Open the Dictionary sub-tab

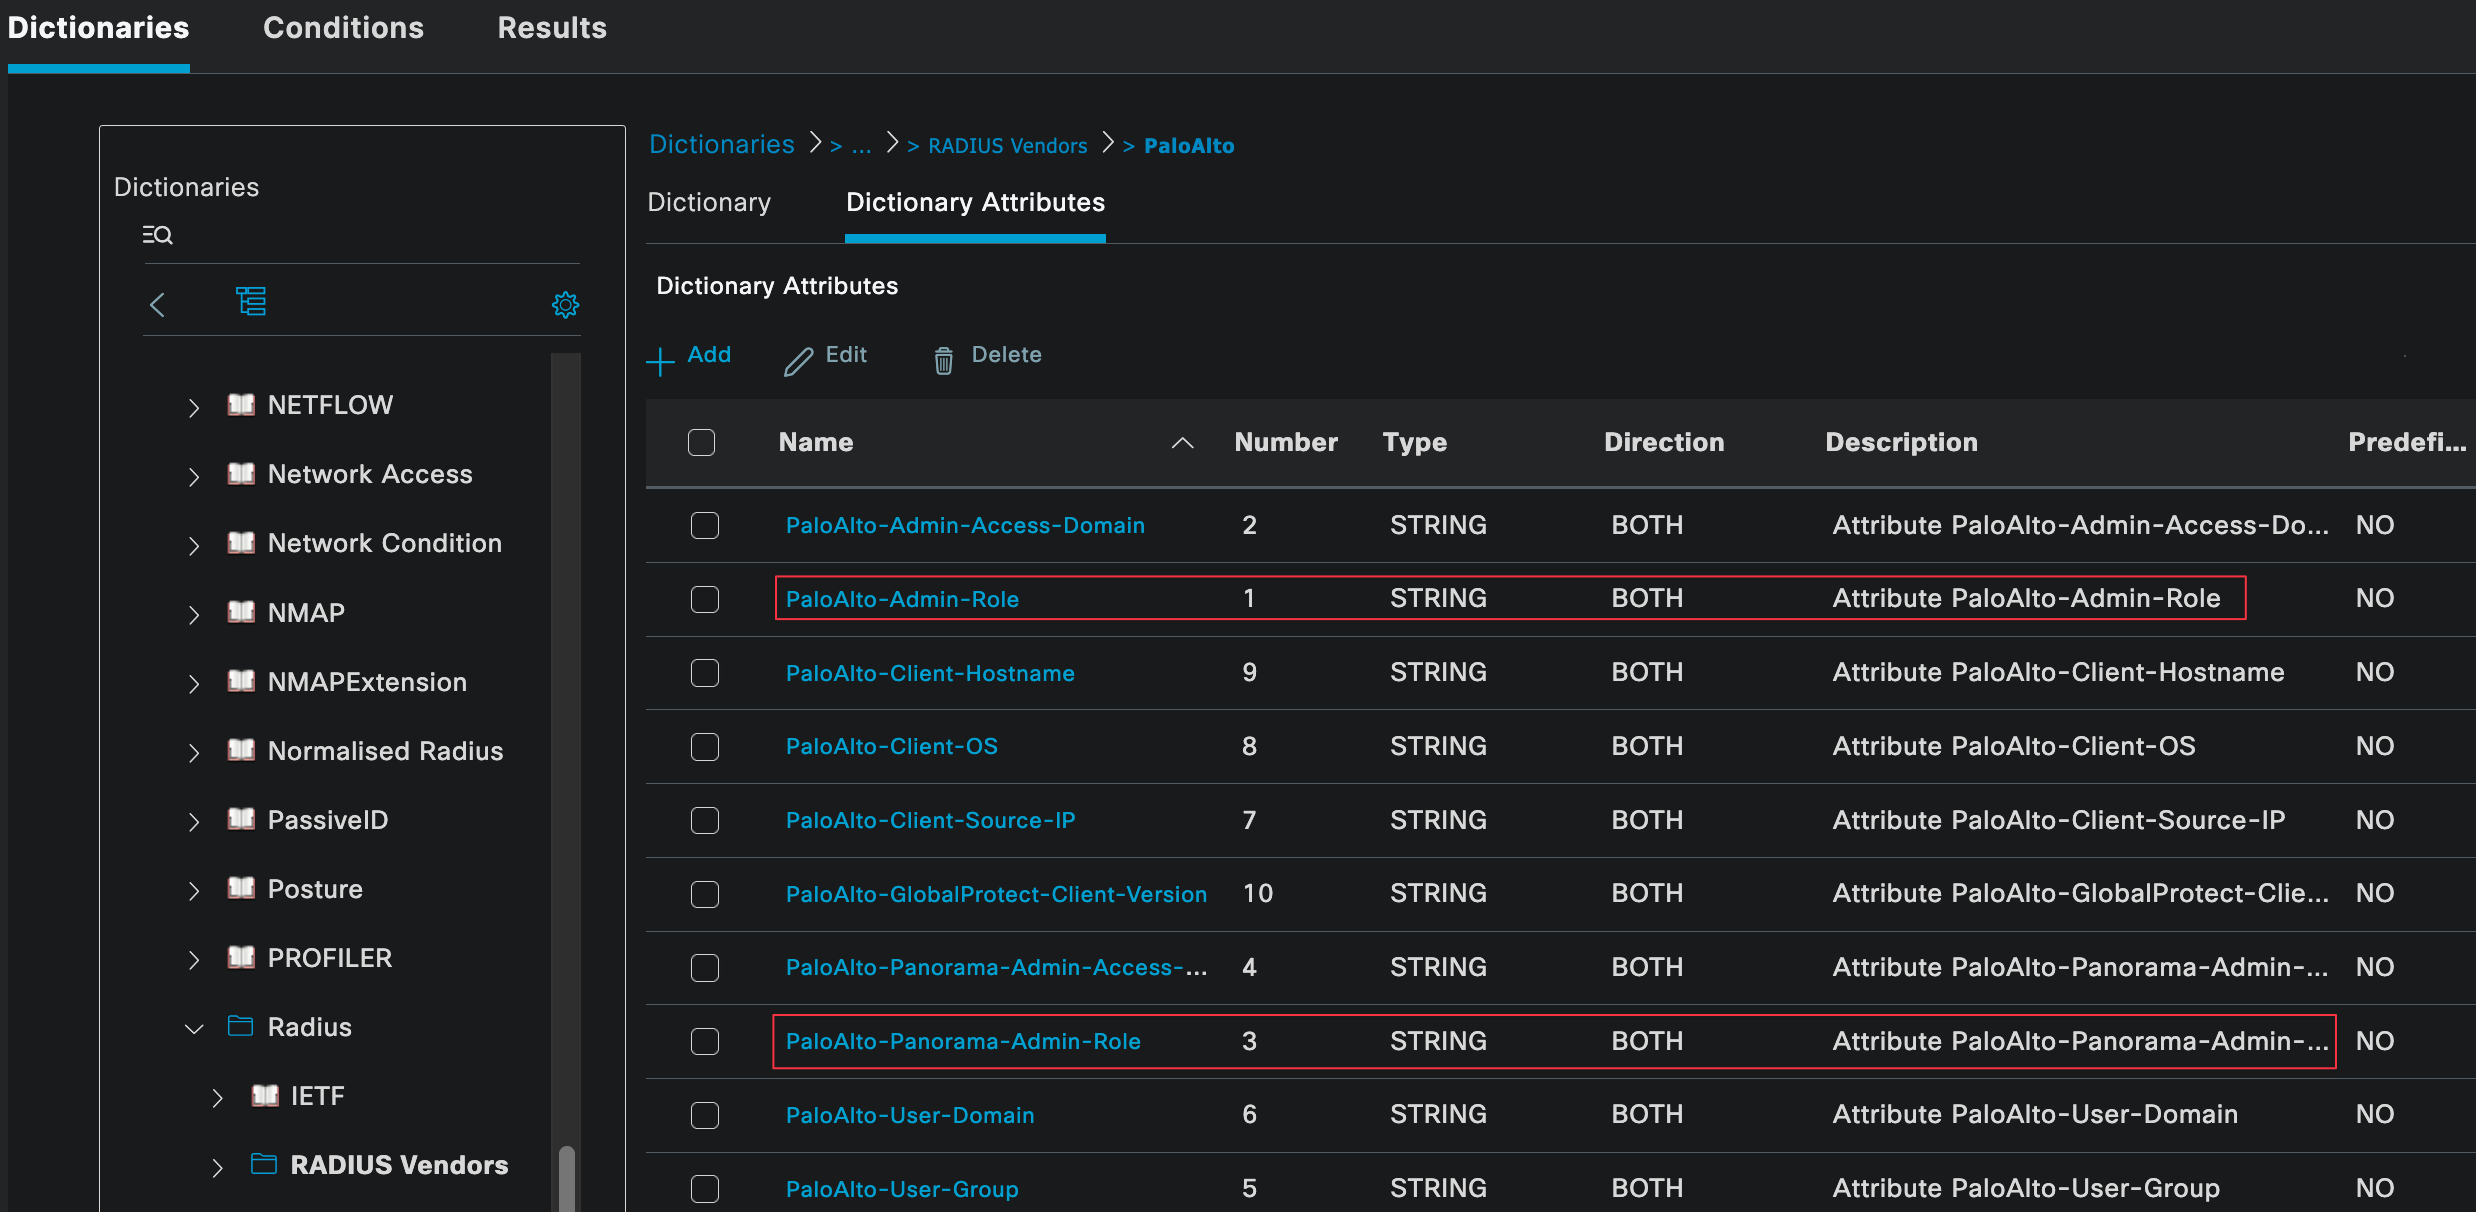(x=709, y=203)
